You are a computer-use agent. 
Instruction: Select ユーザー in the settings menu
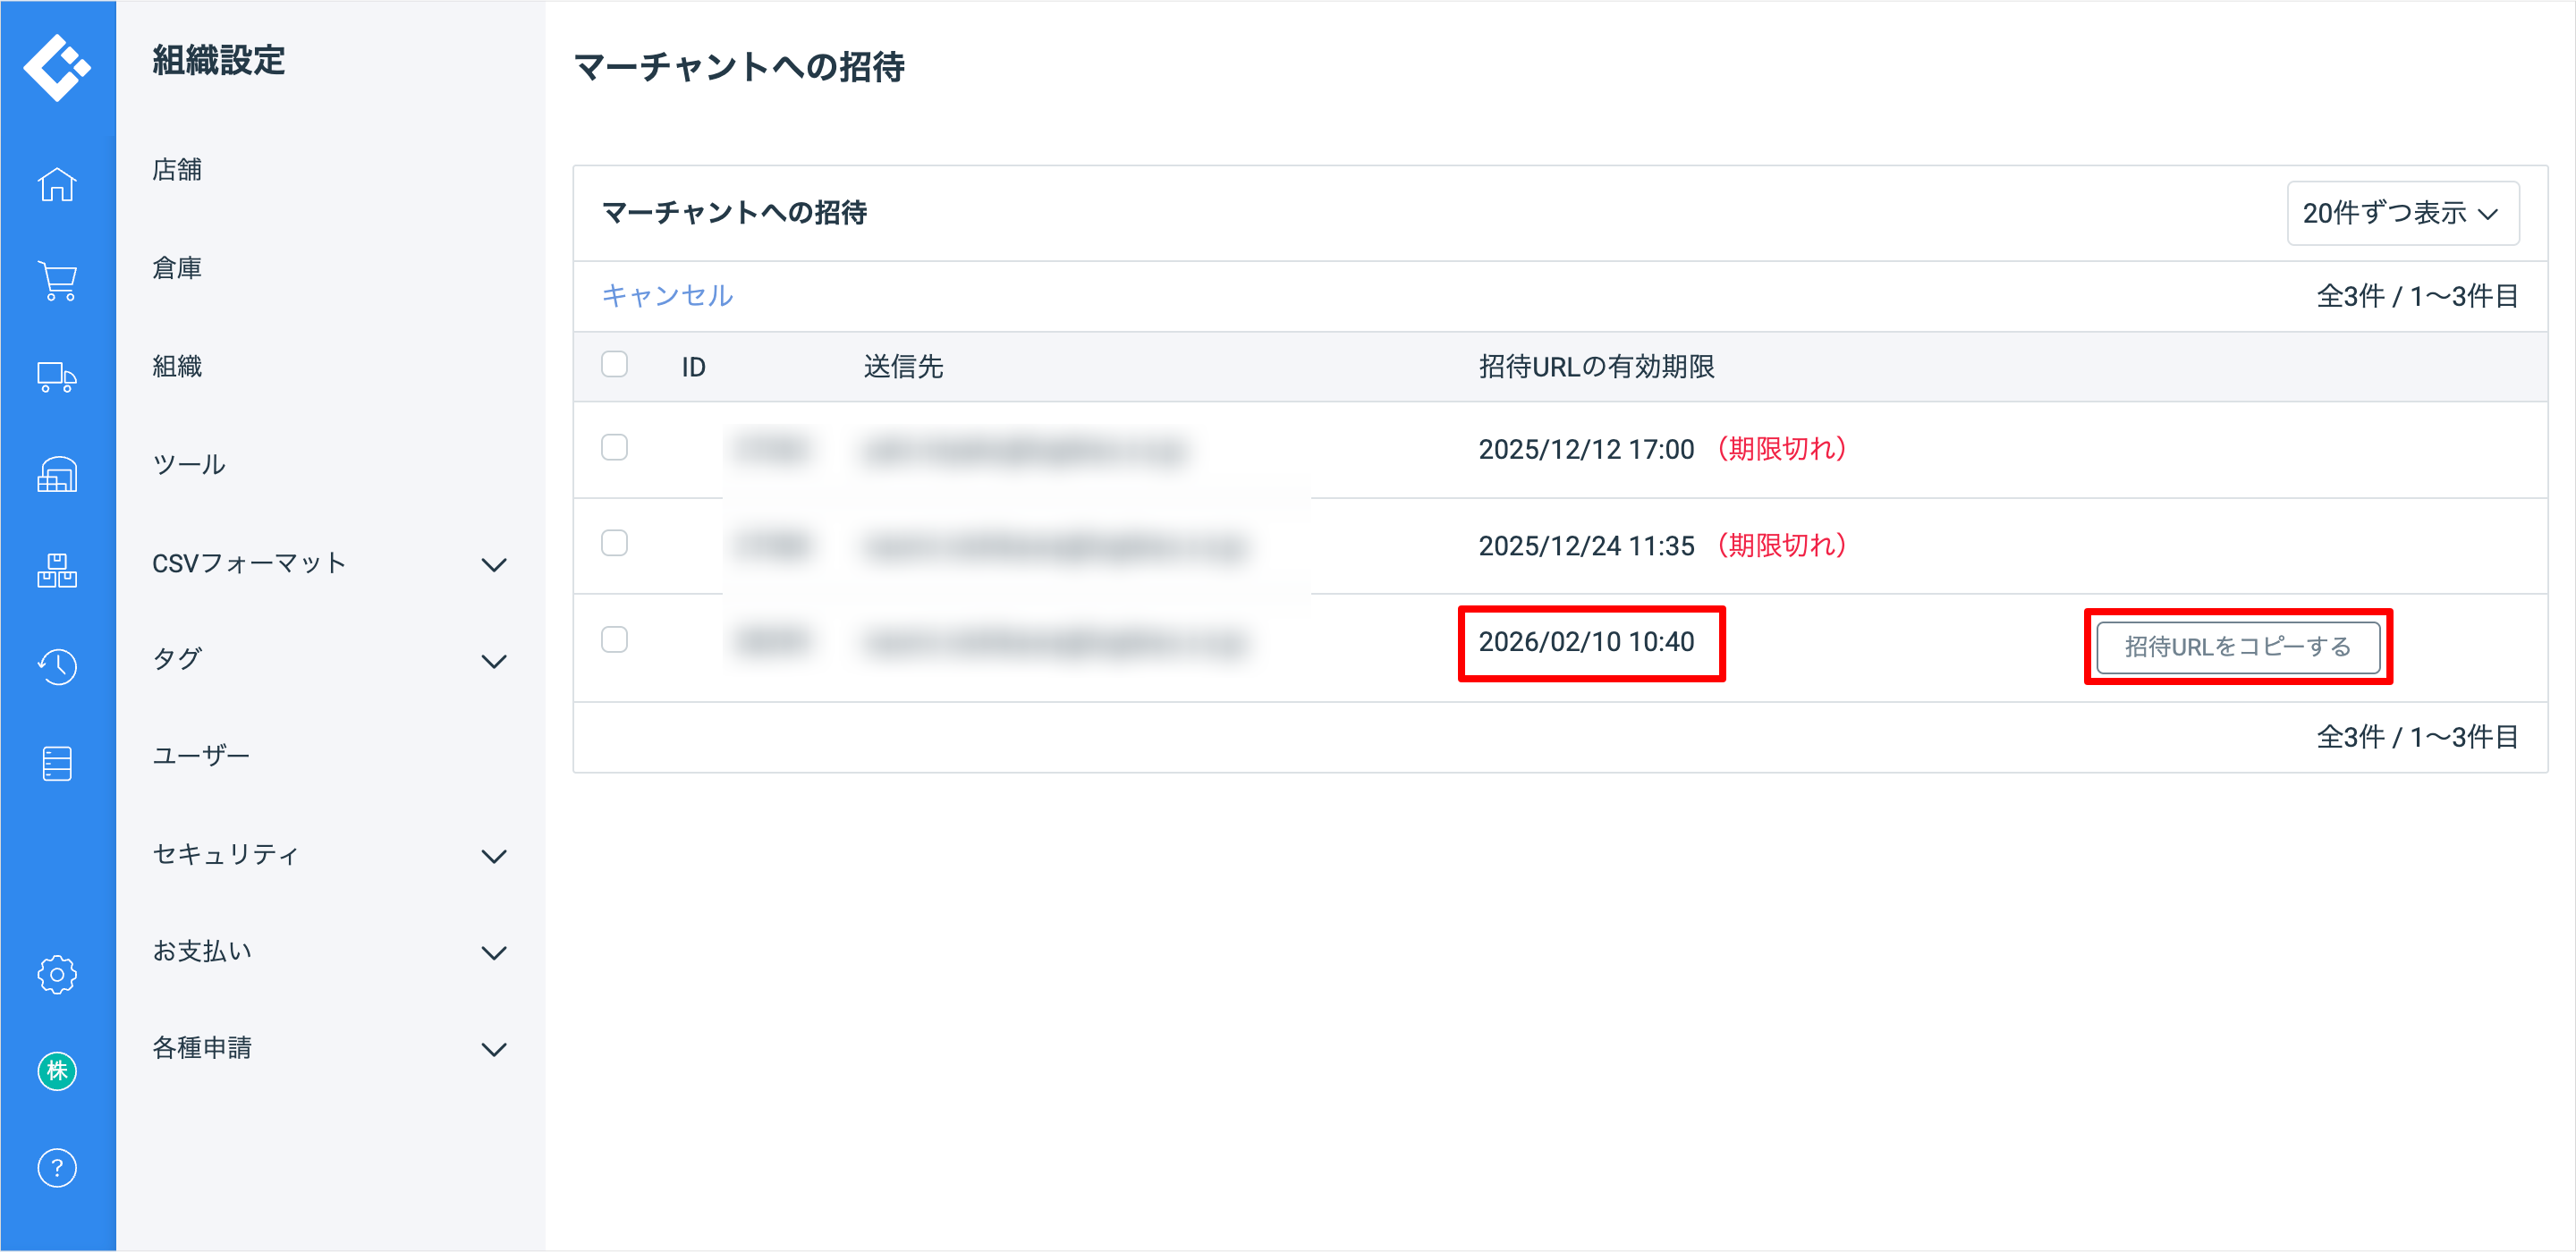[201, 756]
